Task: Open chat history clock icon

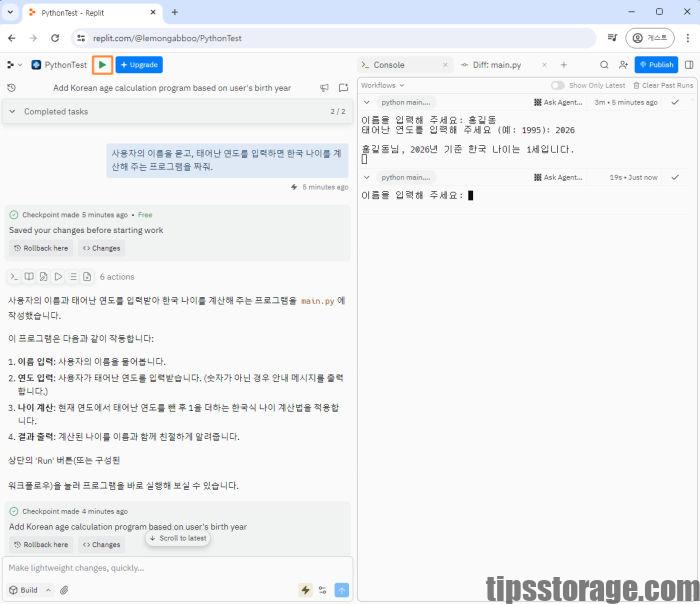Action: click(x=12, y=88)
